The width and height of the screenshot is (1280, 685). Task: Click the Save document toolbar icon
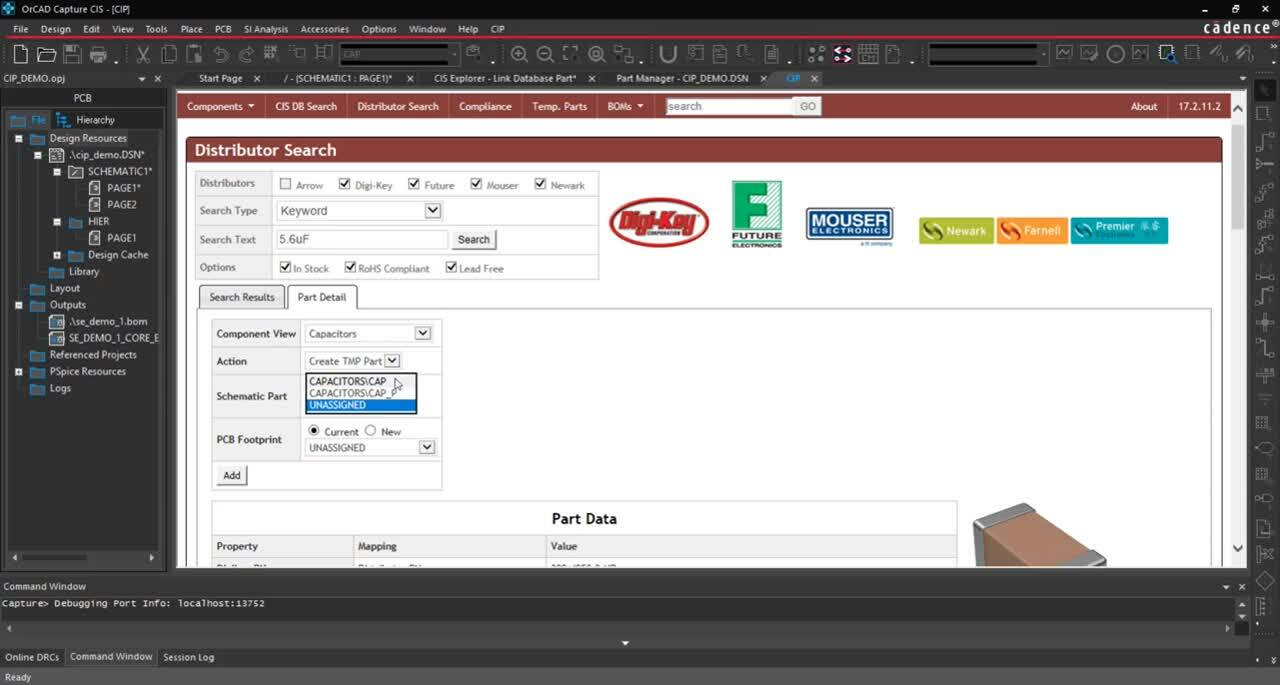[70, 54]
